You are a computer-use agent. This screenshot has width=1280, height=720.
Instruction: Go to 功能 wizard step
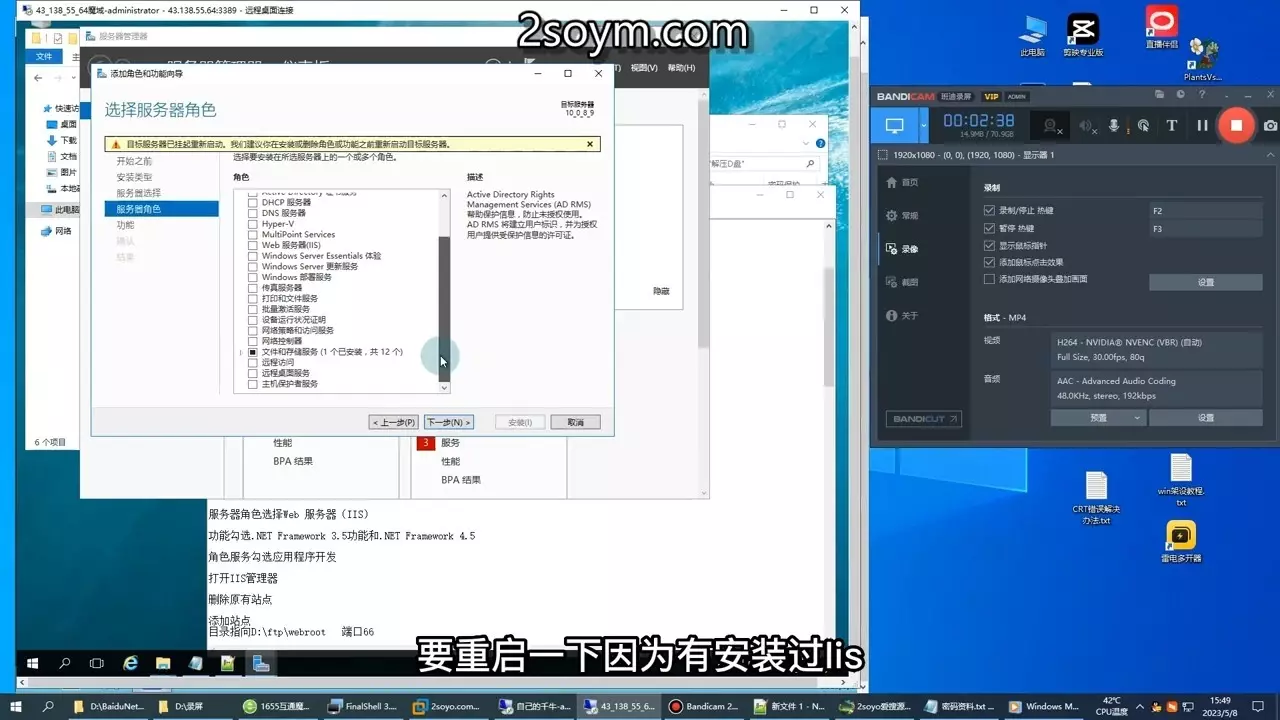point(125,225)
